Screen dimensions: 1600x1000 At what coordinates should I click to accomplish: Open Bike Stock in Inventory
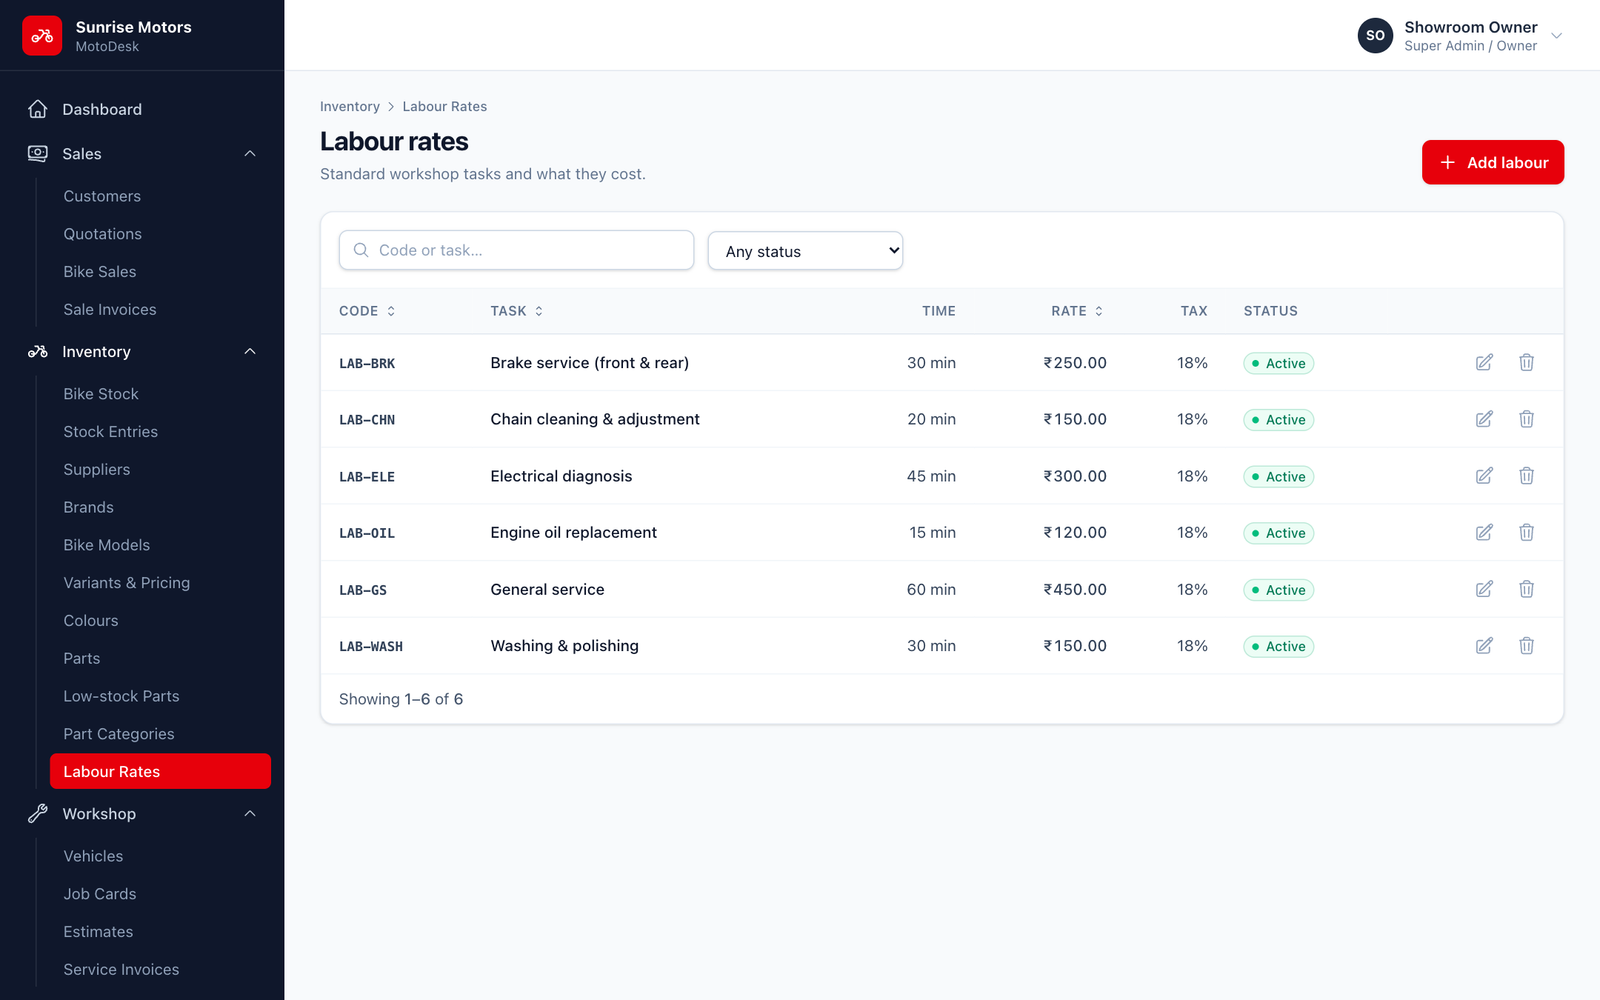160,394
